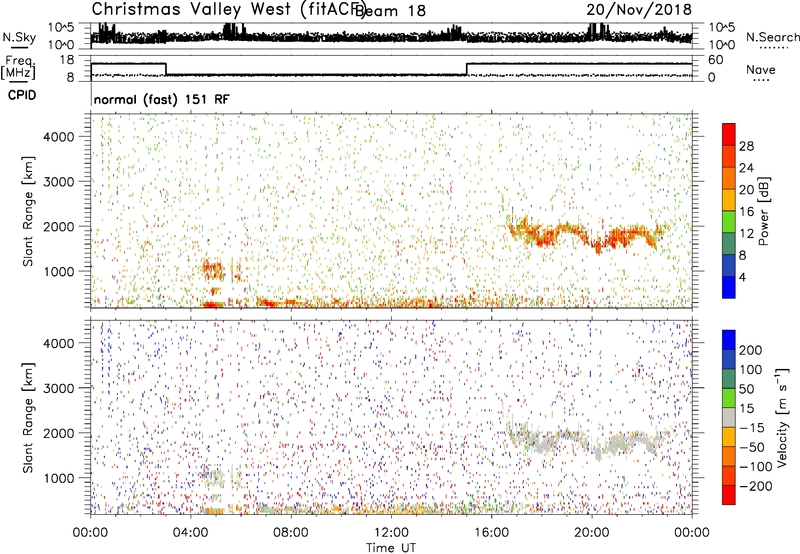Click the light green 12–16 dB power segment
Image resolution: width=800 pixels, height=554 pixels.
click(729, 222)
